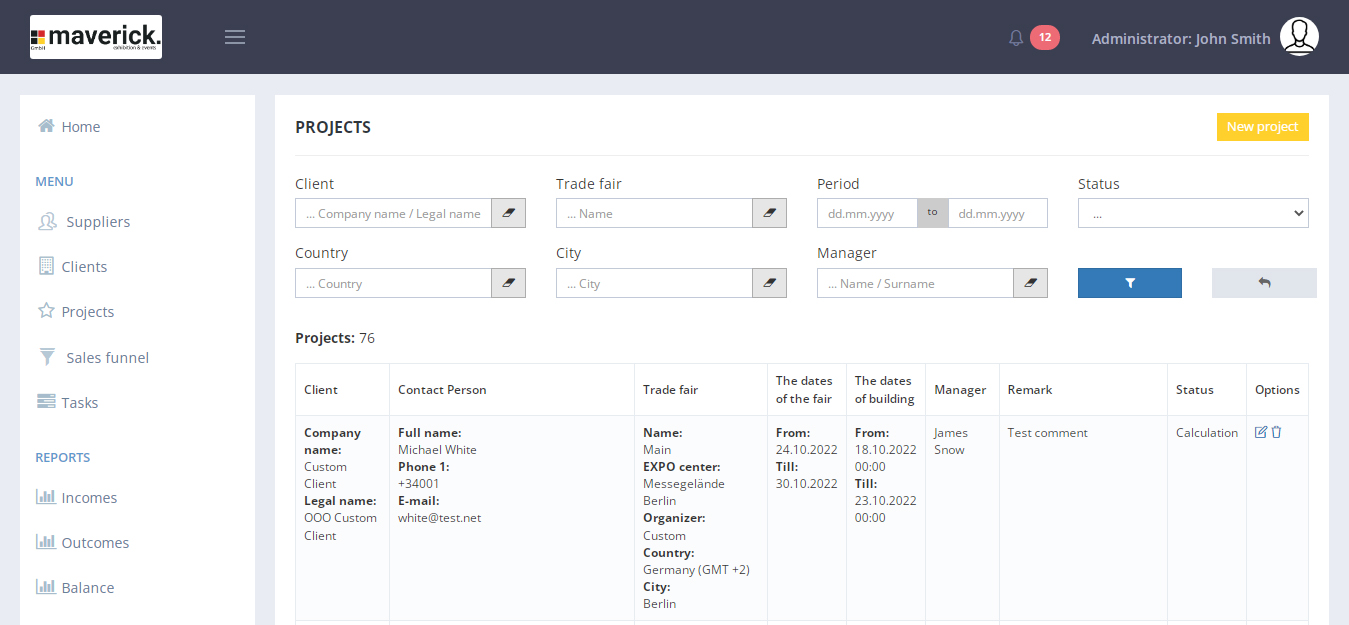The image size is (1349, 625).
Task: Focus the Client company name input
Action: click(393, 213)
